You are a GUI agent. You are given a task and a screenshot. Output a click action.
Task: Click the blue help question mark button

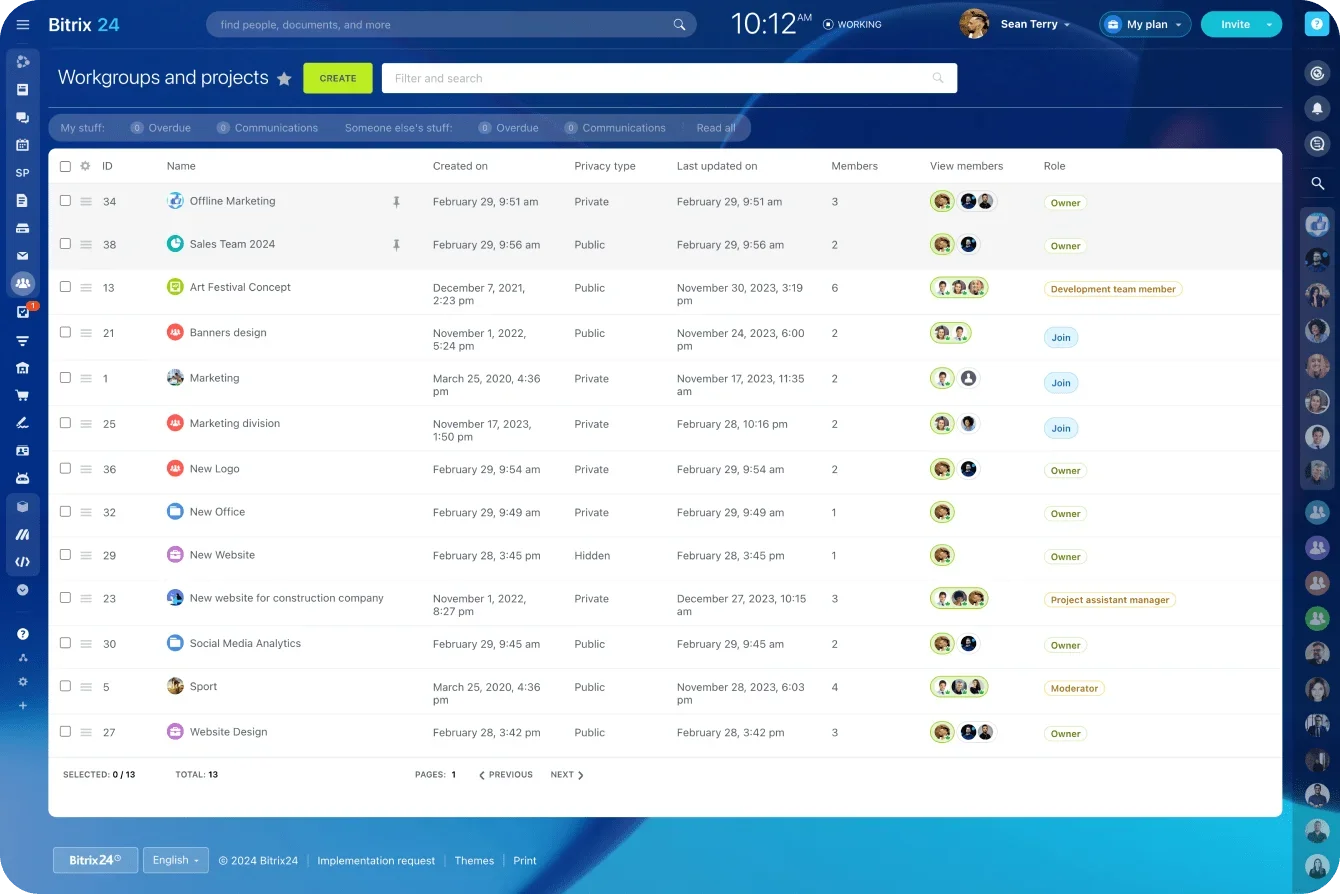click(x=1317, y=24)
